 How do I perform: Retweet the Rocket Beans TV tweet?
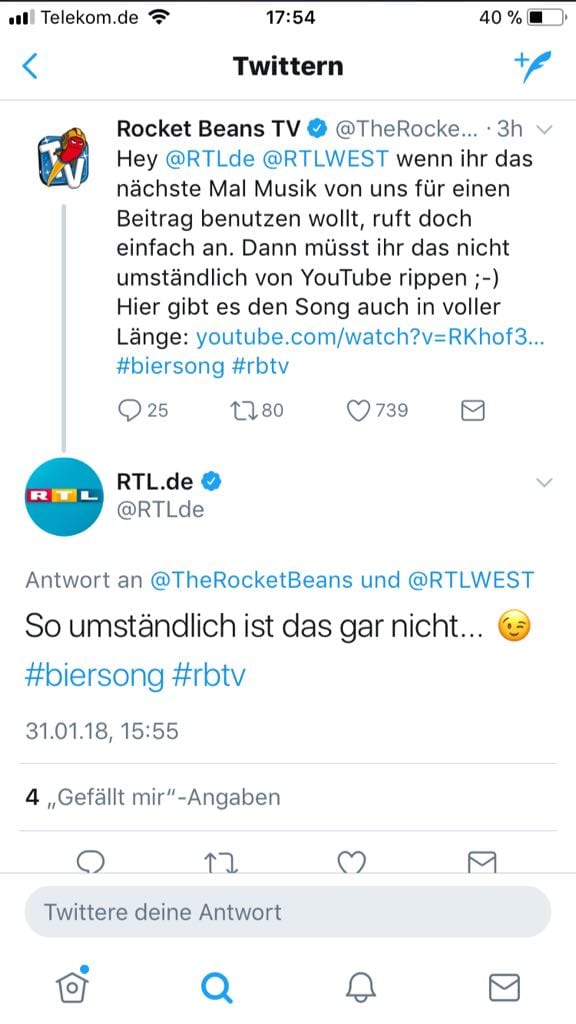click(x=243, y=410)
